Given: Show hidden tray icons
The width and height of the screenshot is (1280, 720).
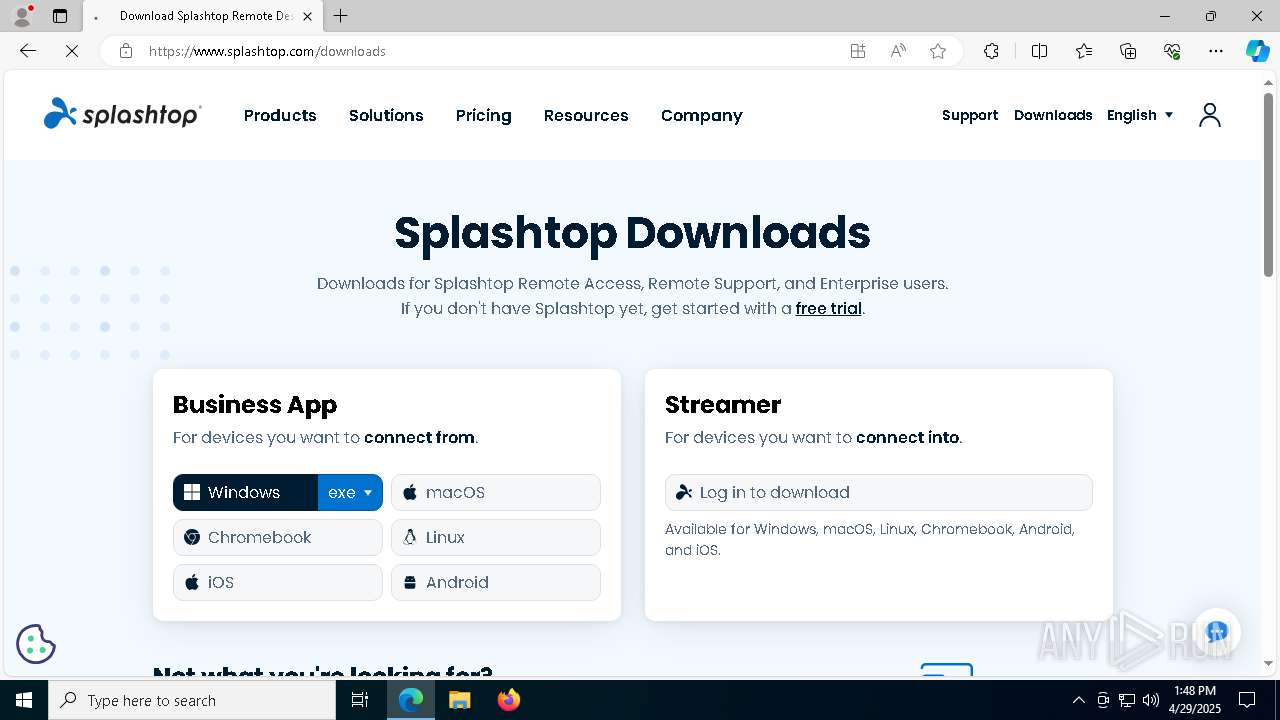Looking at the screenshot, I should tap(1078, 700).
